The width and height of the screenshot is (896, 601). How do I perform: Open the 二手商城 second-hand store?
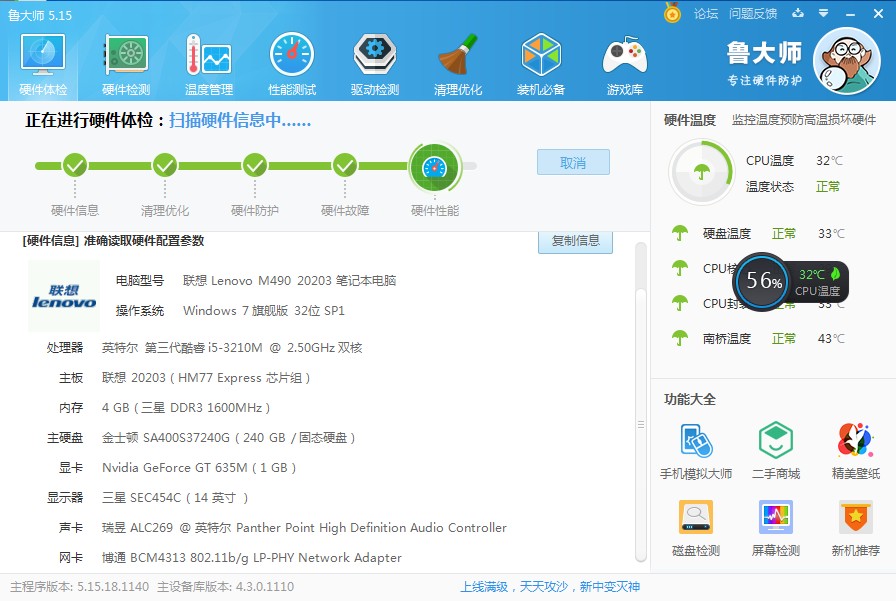(776, 450)
